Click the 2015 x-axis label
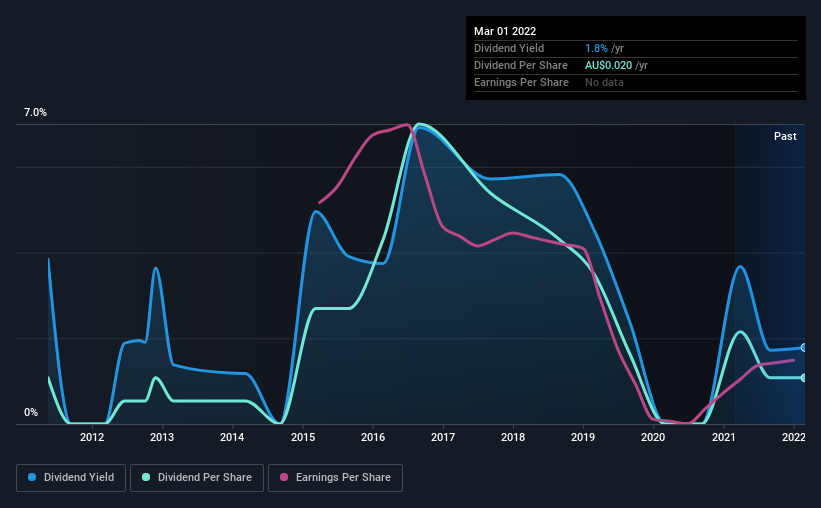The width and height of the screenshot is (821, 508). point(303,437)
